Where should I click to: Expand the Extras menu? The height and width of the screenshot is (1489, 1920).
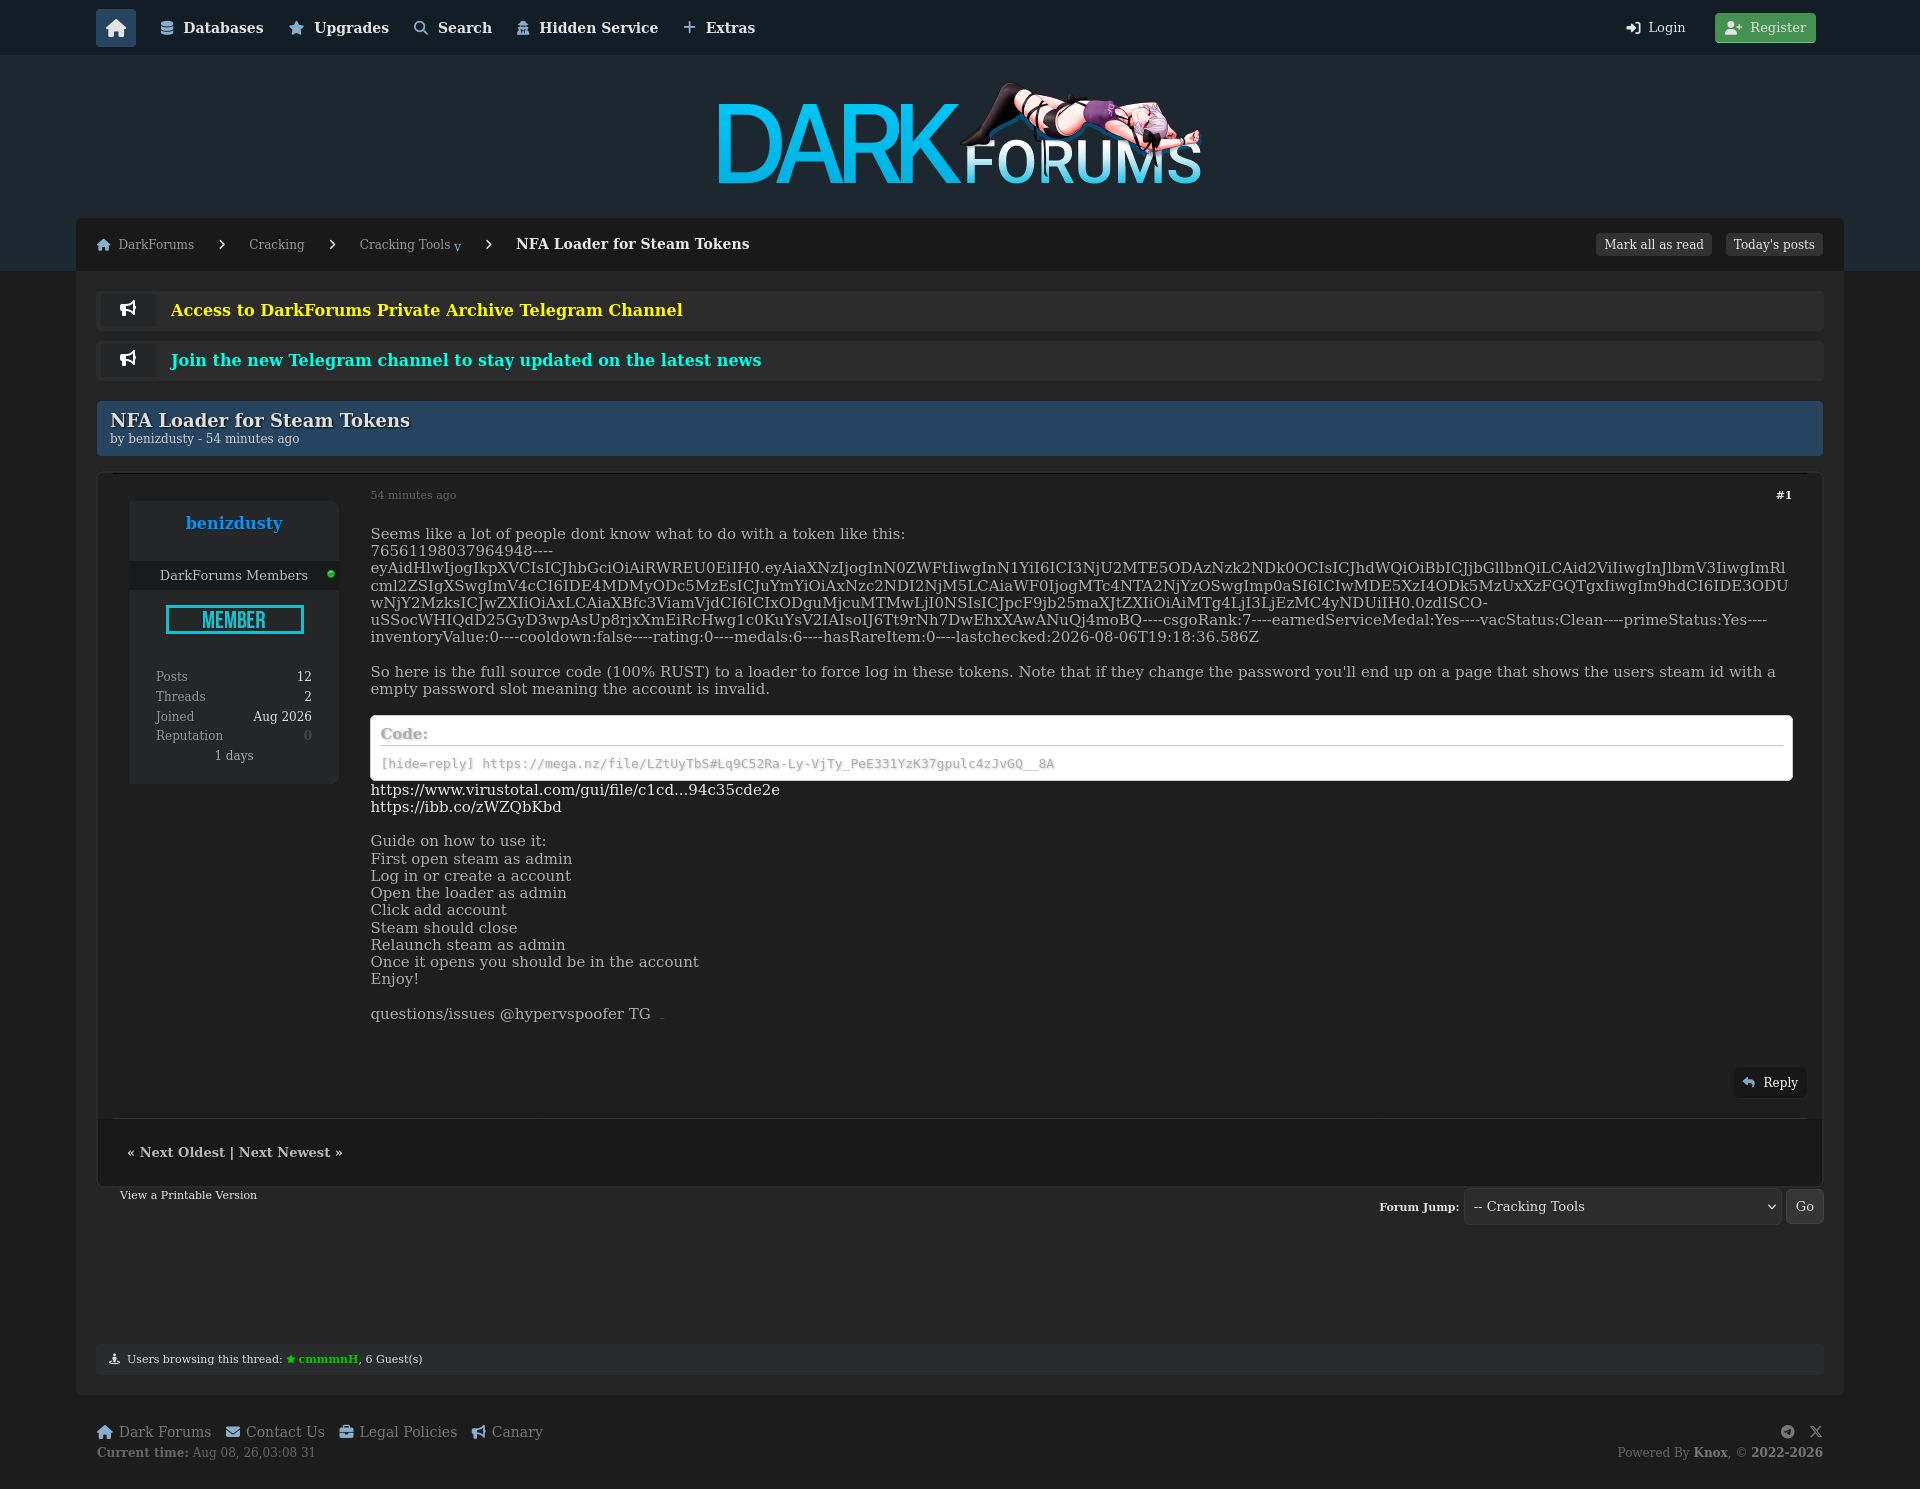point(719,28)
